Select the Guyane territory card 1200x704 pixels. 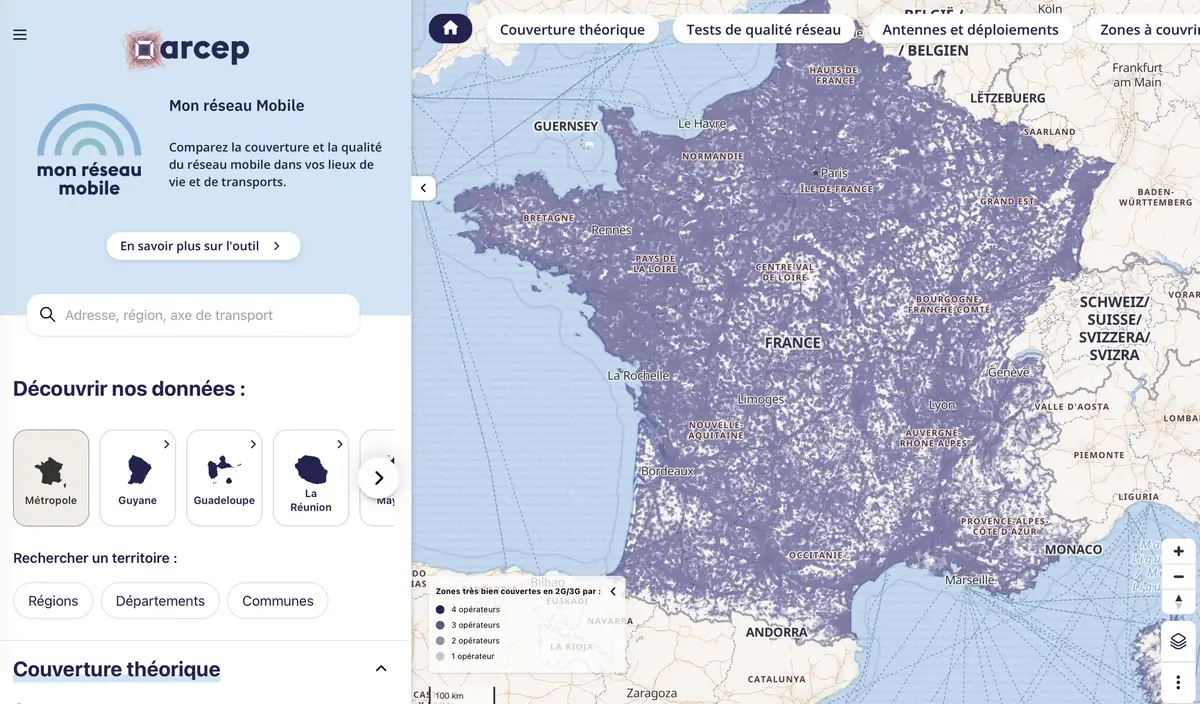[138, 478]
